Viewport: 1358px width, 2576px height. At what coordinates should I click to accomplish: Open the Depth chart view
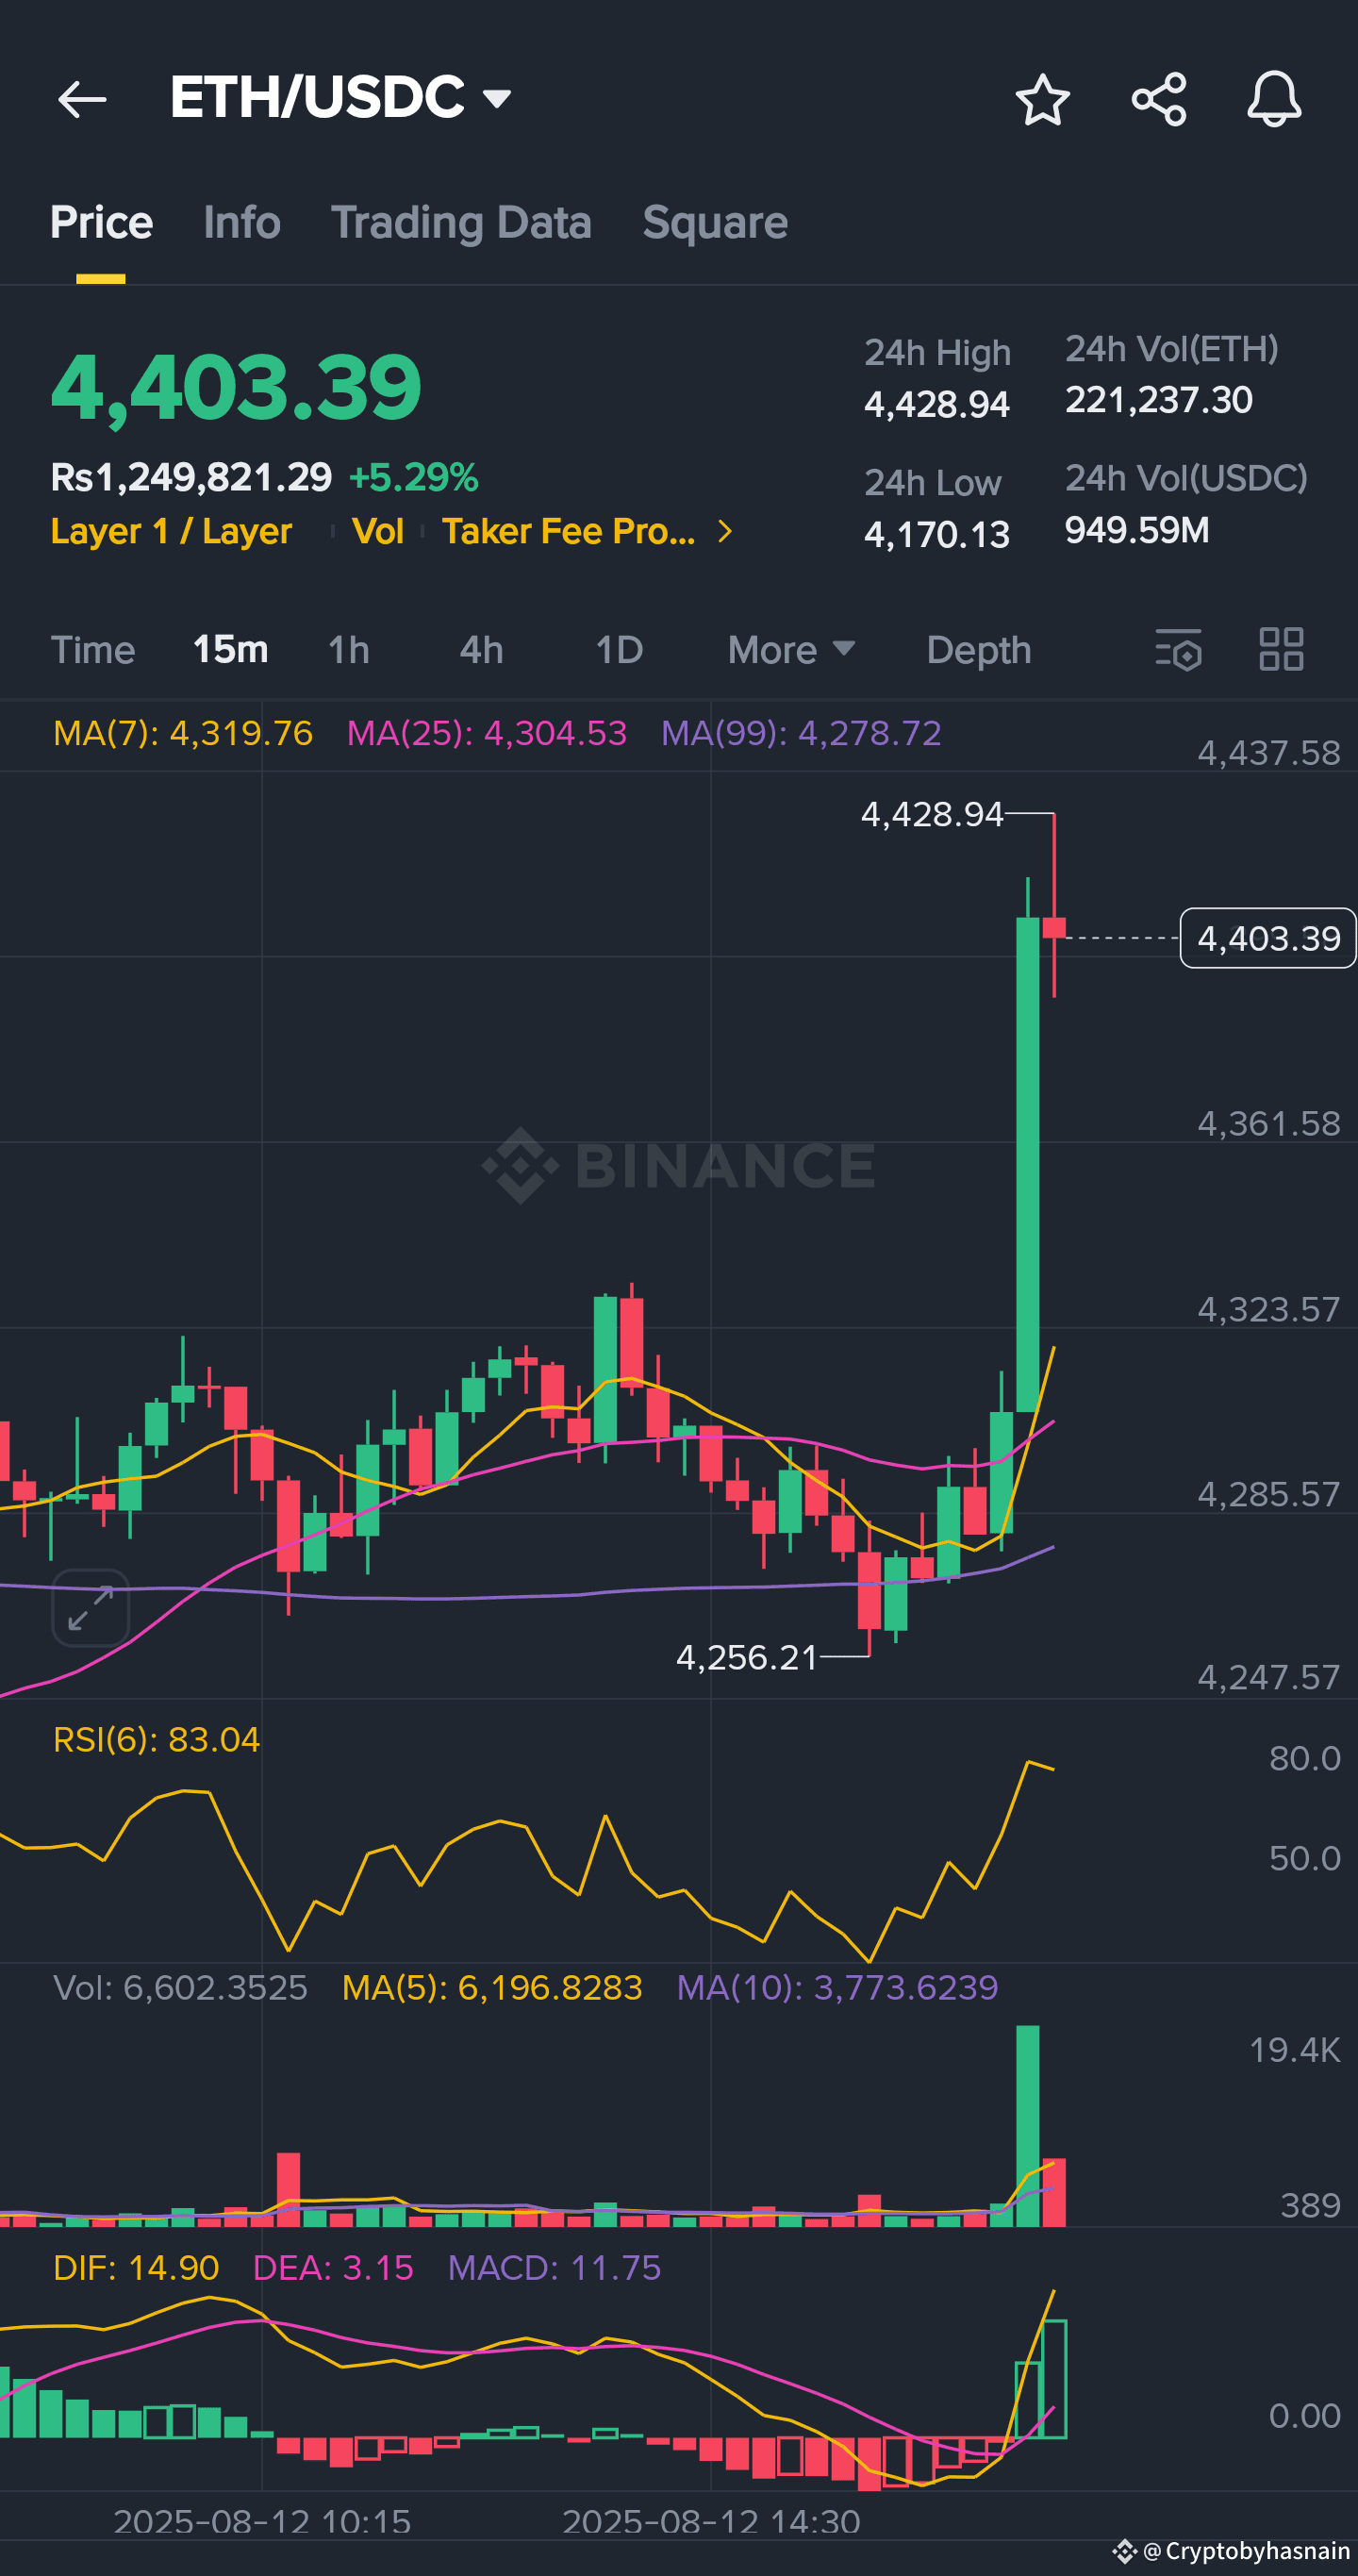pyautogui.click(x=978, y=650)
